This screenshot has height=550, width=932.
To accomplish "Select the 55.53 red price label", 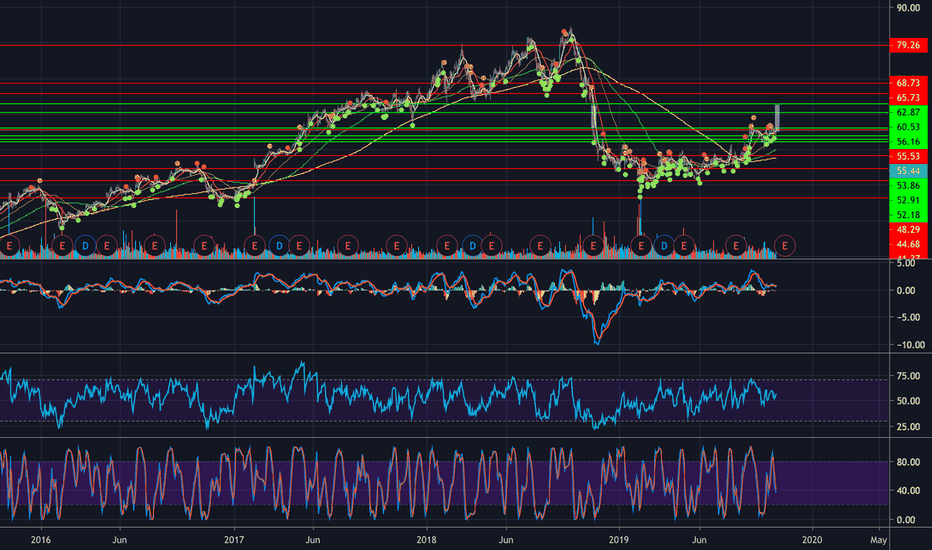I will point(908,156).
